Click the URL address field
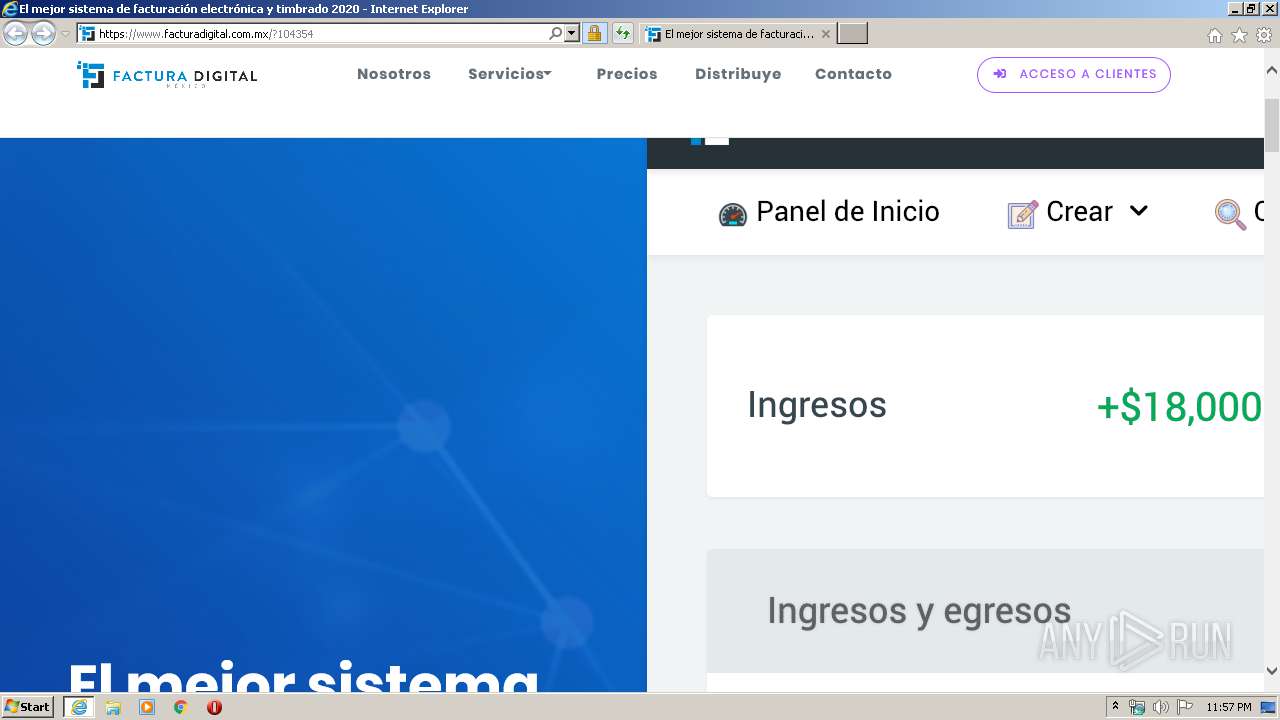This screenshot has width=1280, height=720. 322,33
